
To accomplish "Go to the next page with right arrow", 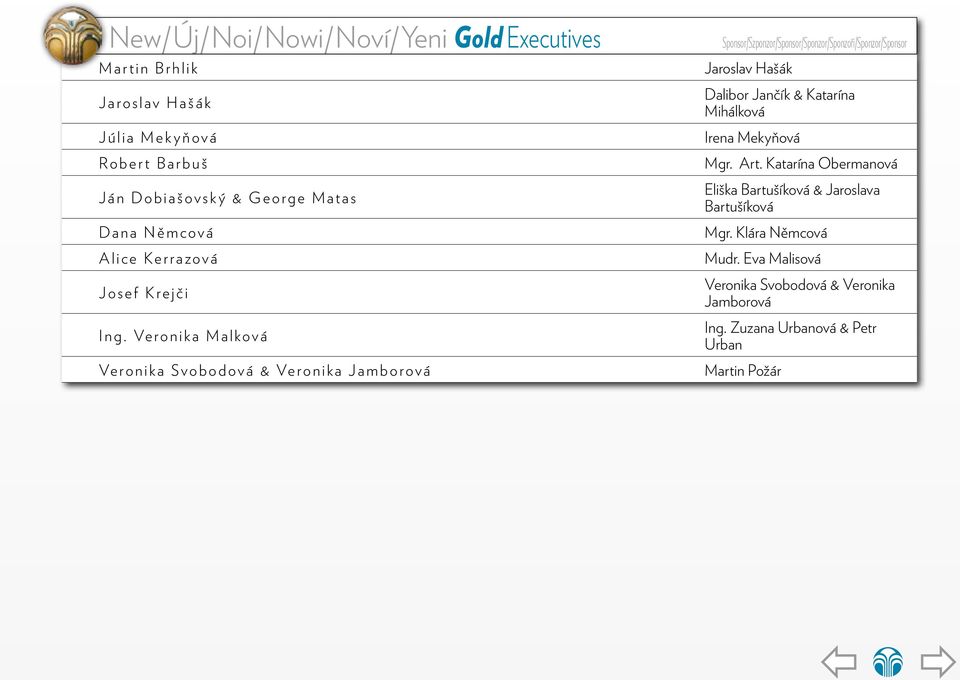I will point(938,662).
